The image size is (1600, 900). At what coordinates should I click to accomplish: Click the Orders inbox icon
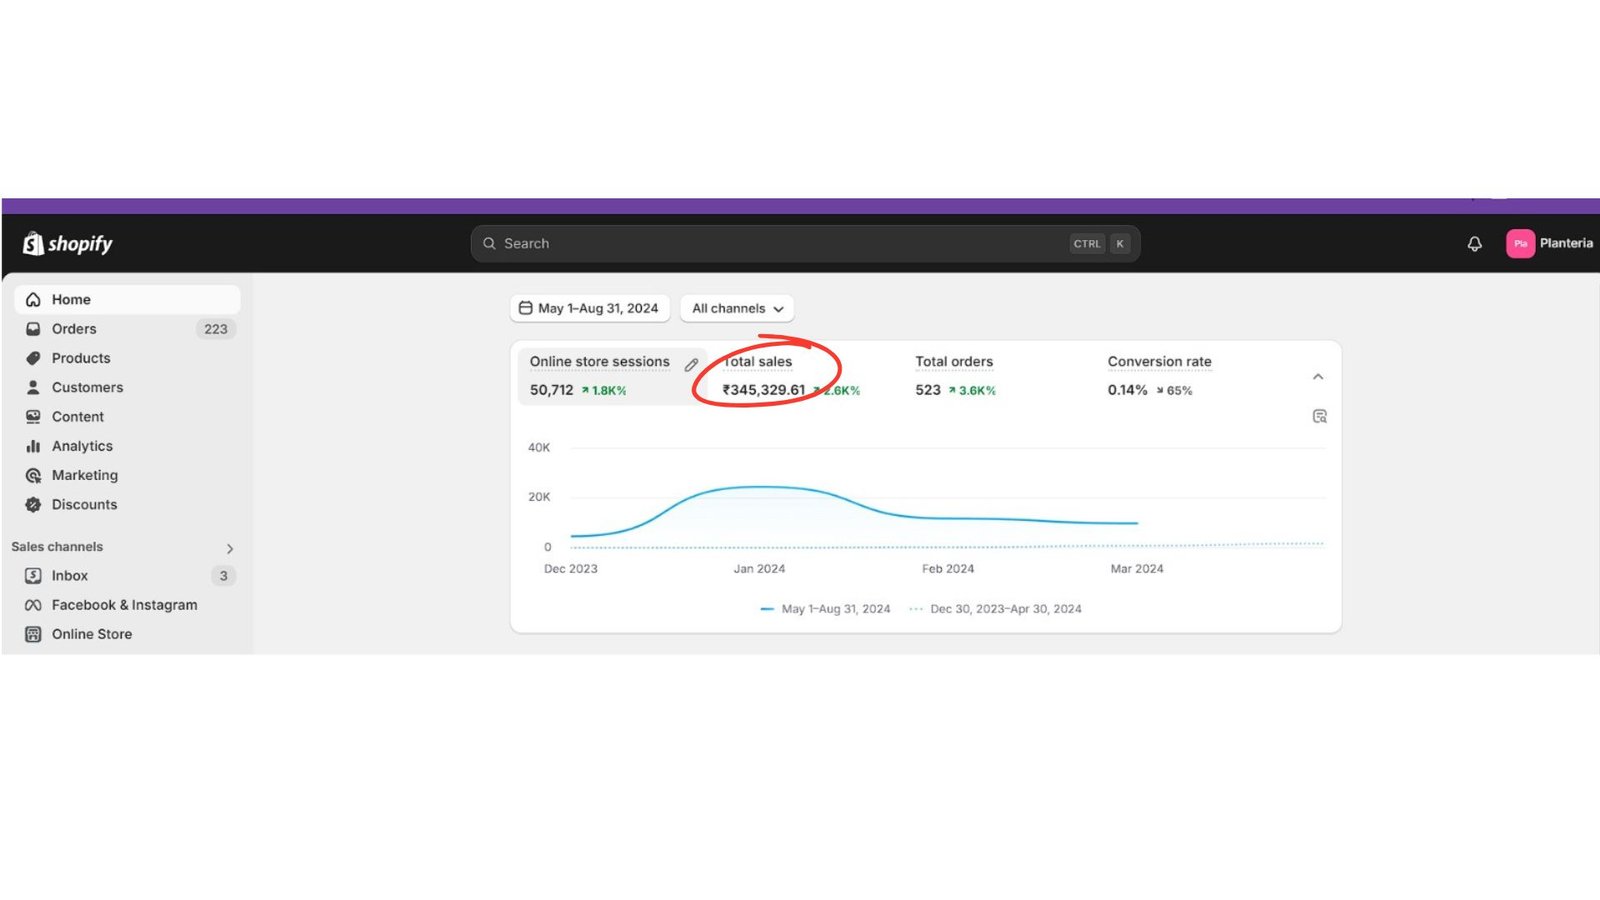click(x=33, y=329)
